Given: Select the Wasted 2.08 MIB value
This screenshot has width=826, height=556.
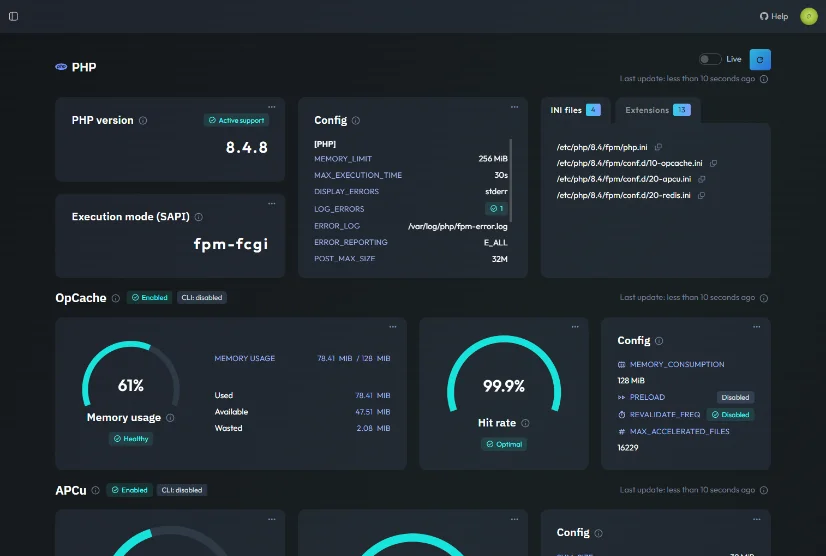Looking at the screenshot, I should [x=373, y=428].
